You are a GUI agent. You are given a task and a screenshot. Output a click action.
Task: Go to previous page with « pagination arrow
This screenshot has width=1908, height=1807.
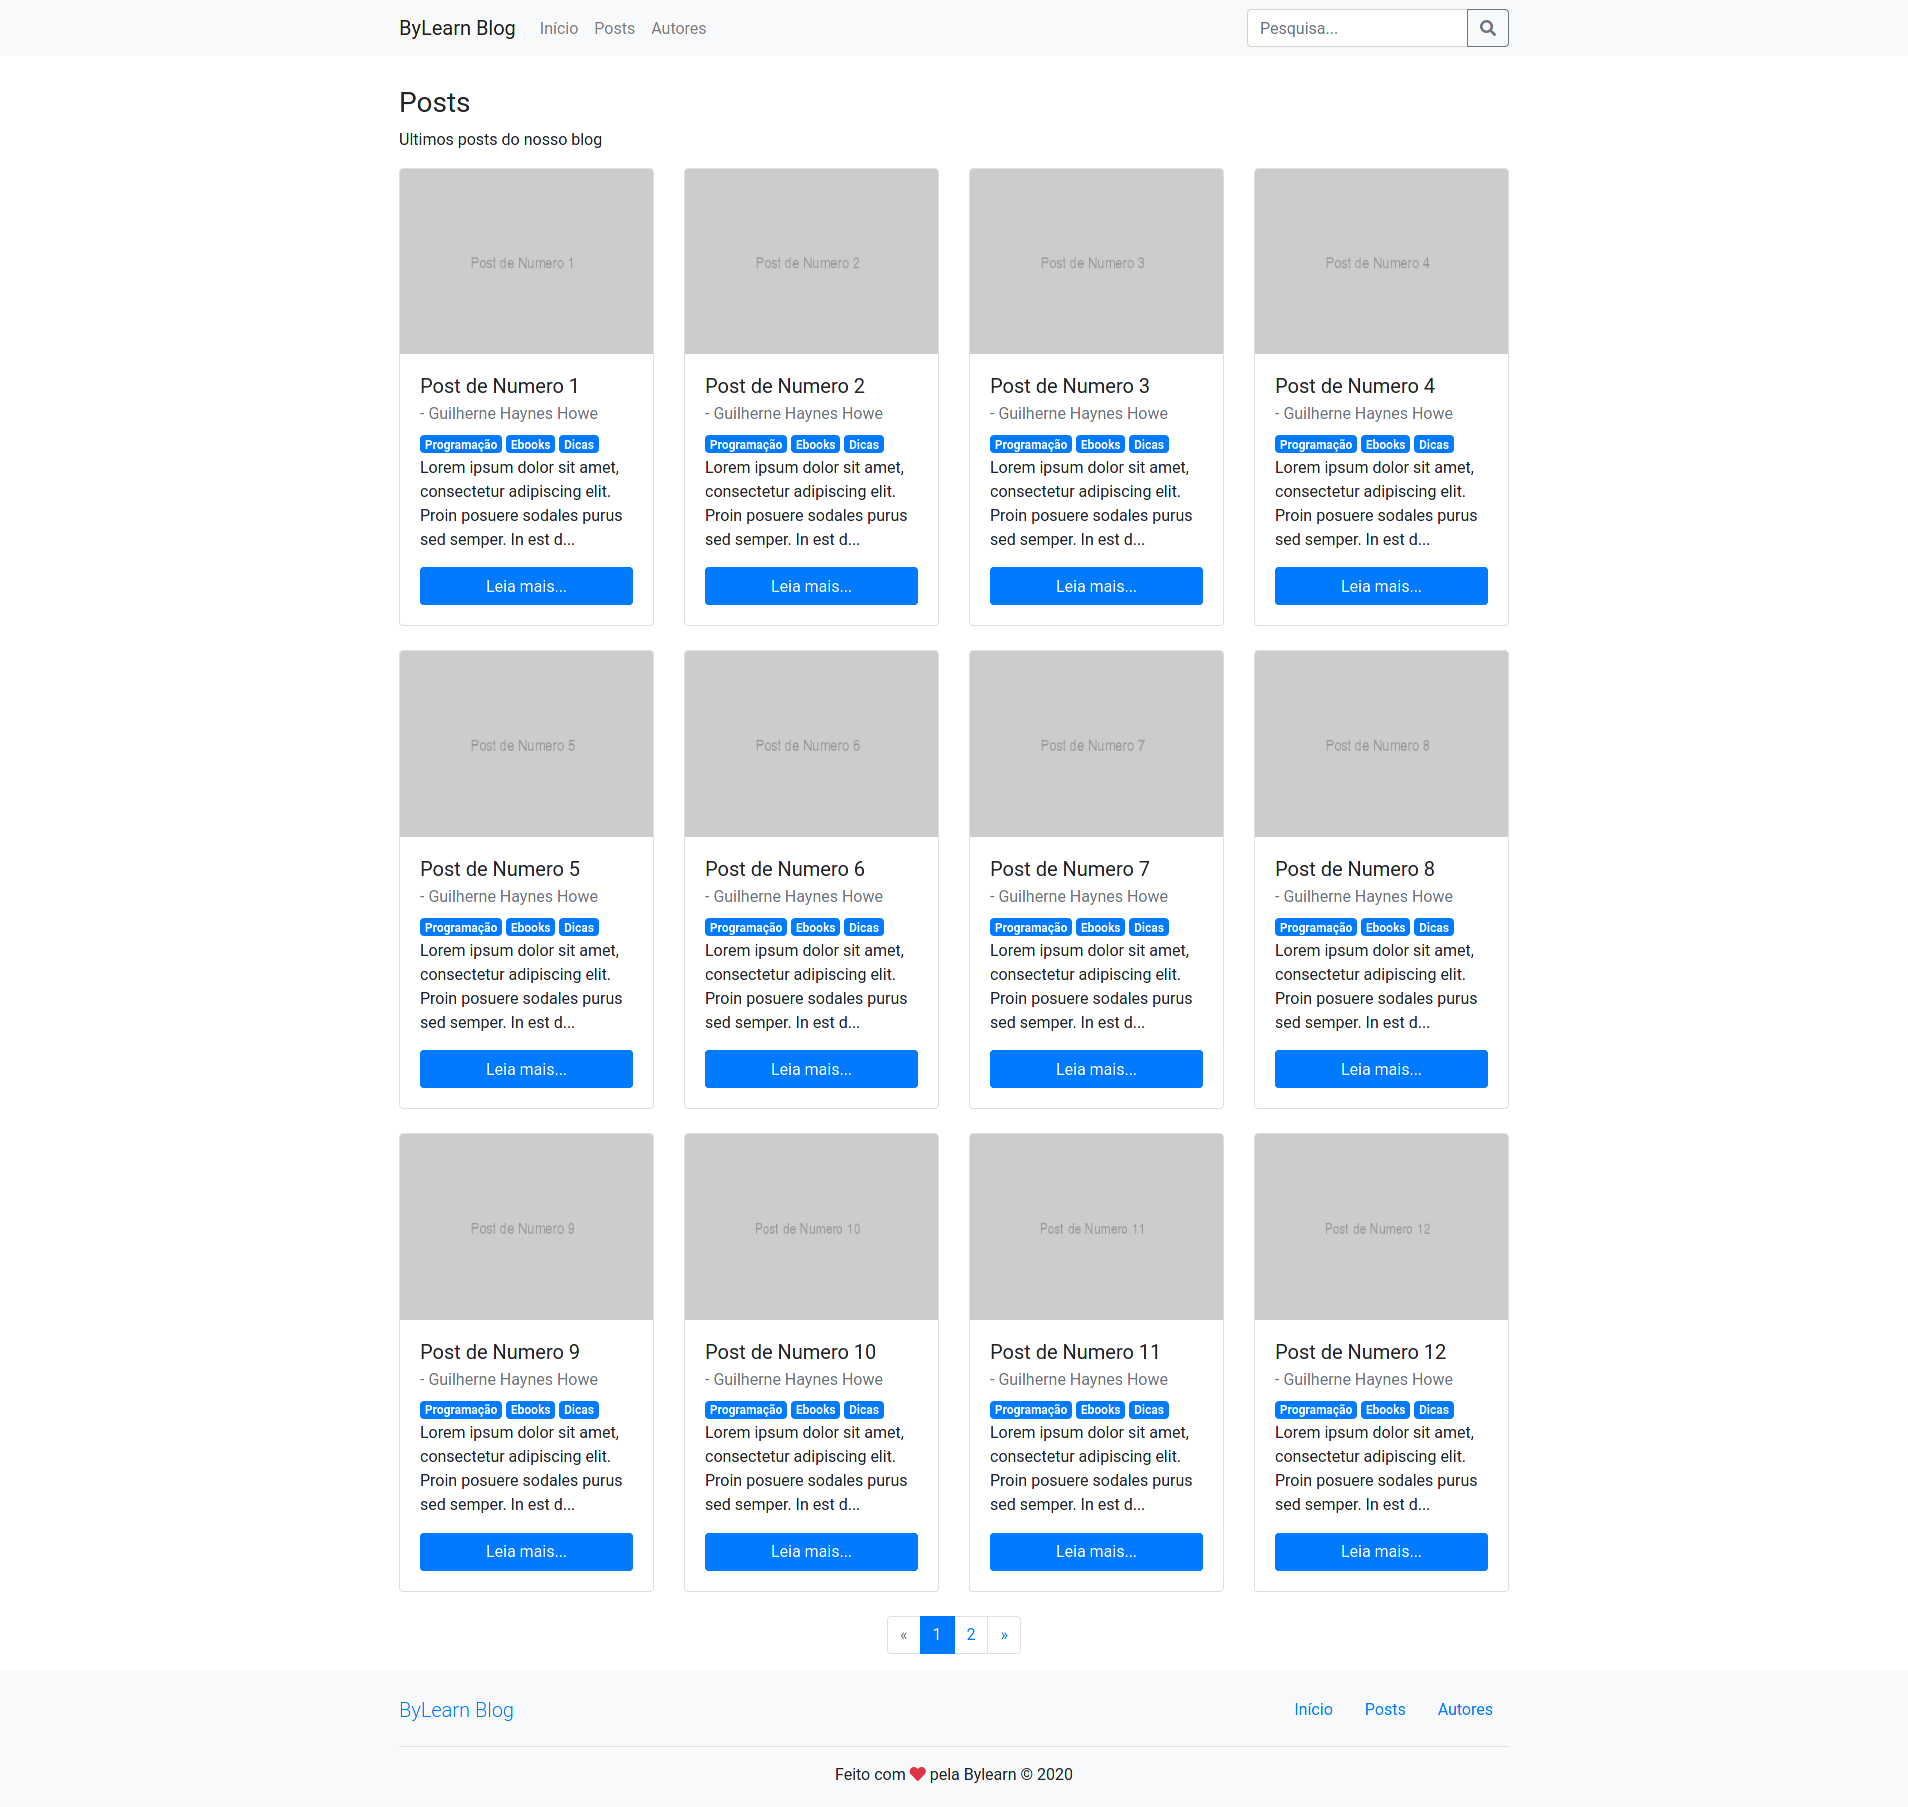click(x=903, y=1635)
